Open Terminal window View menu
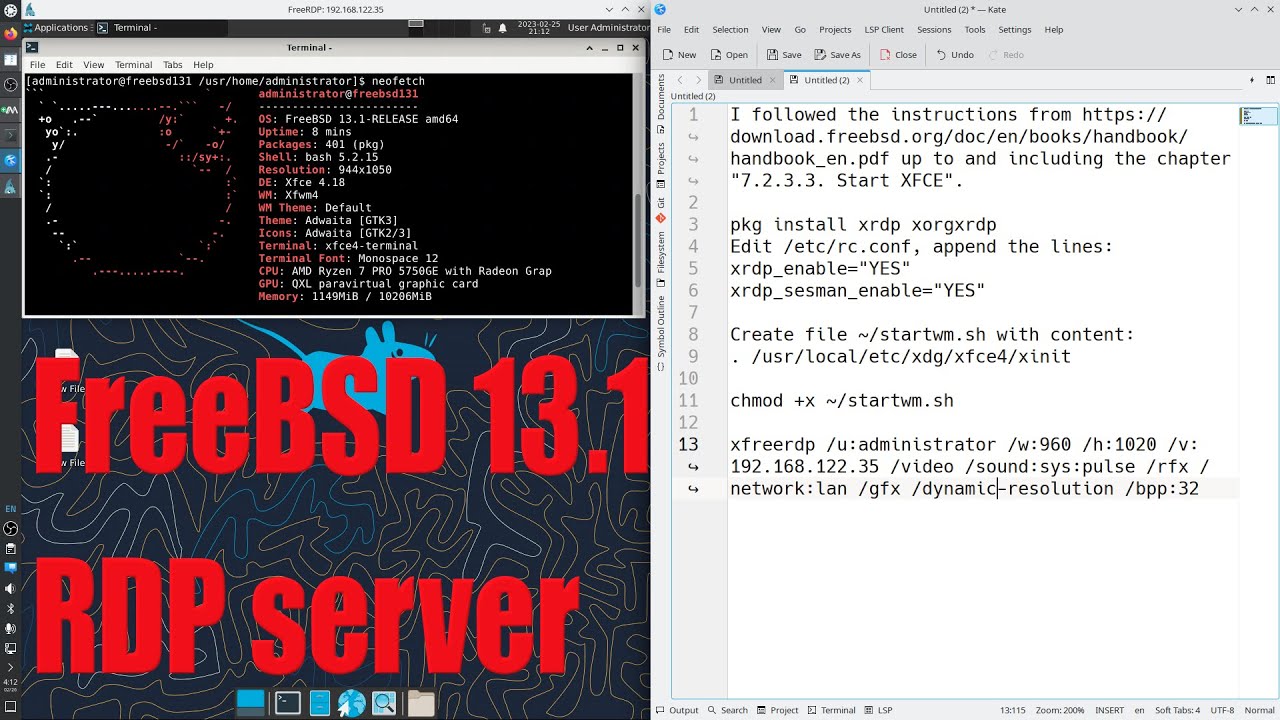Screen dimensions: 1280x720 [93, 64]
